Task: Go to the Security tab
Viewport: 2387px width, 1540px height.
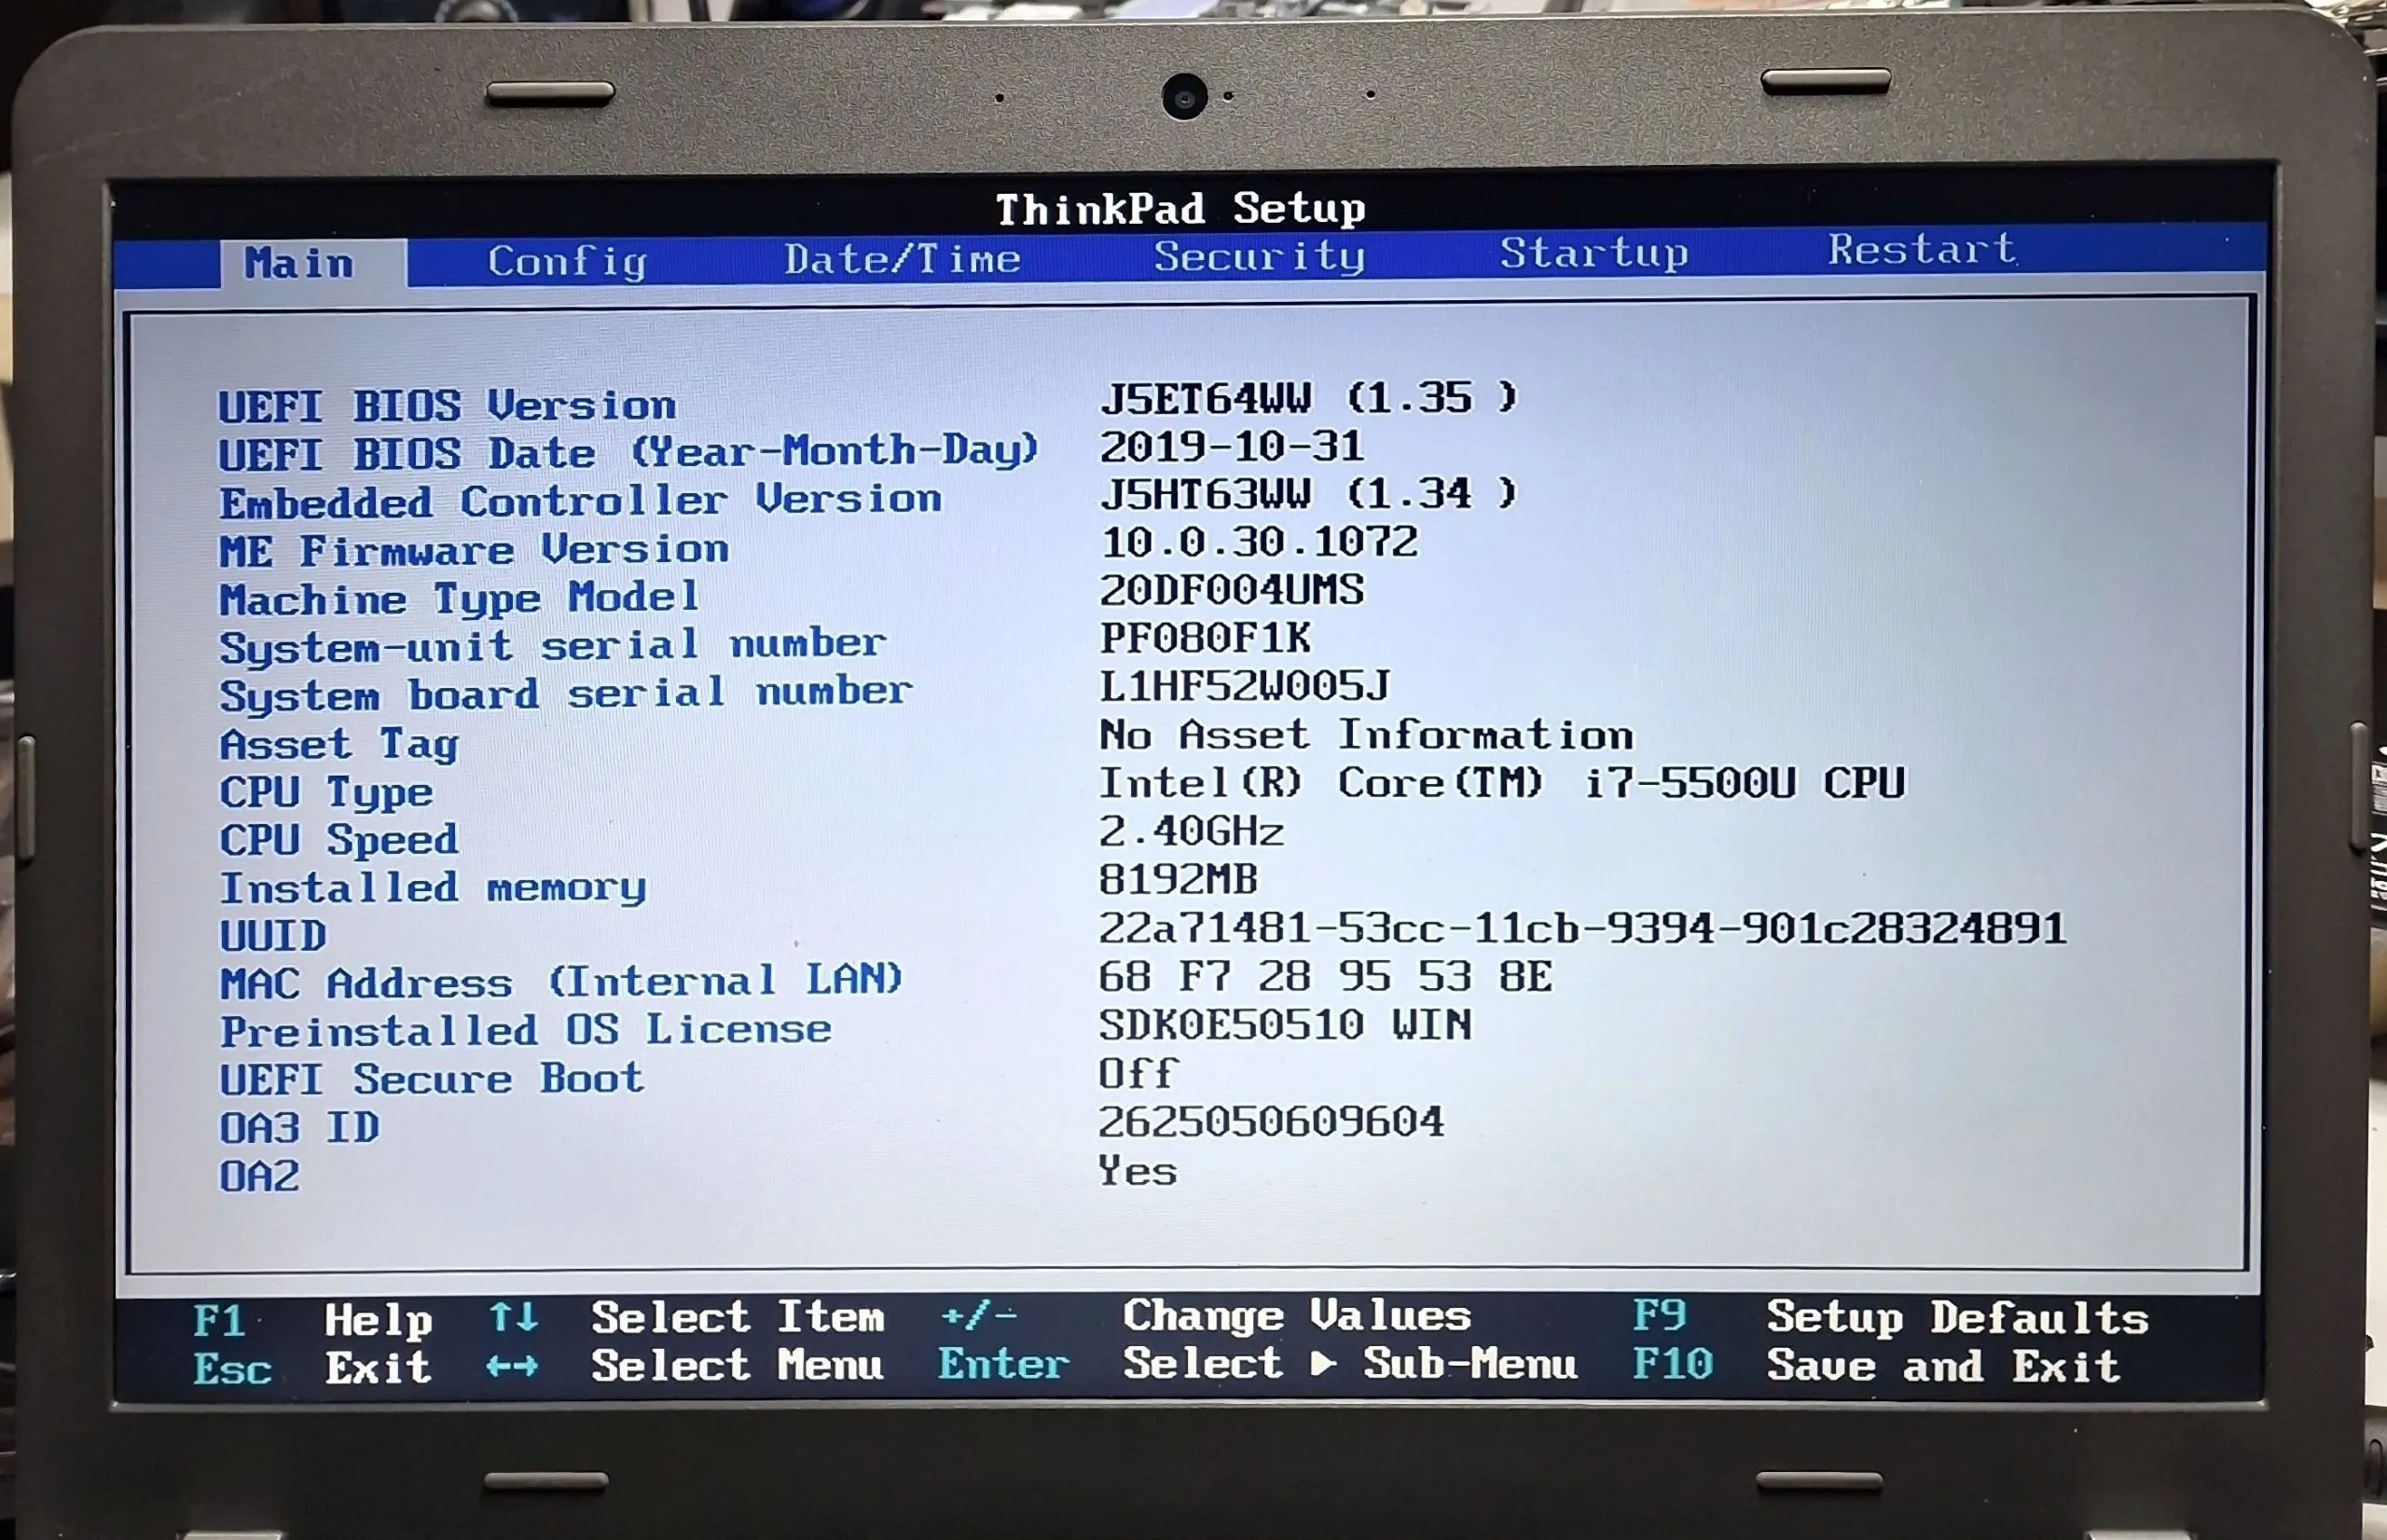Action: pyautogui.click(x=1260, y=256)
